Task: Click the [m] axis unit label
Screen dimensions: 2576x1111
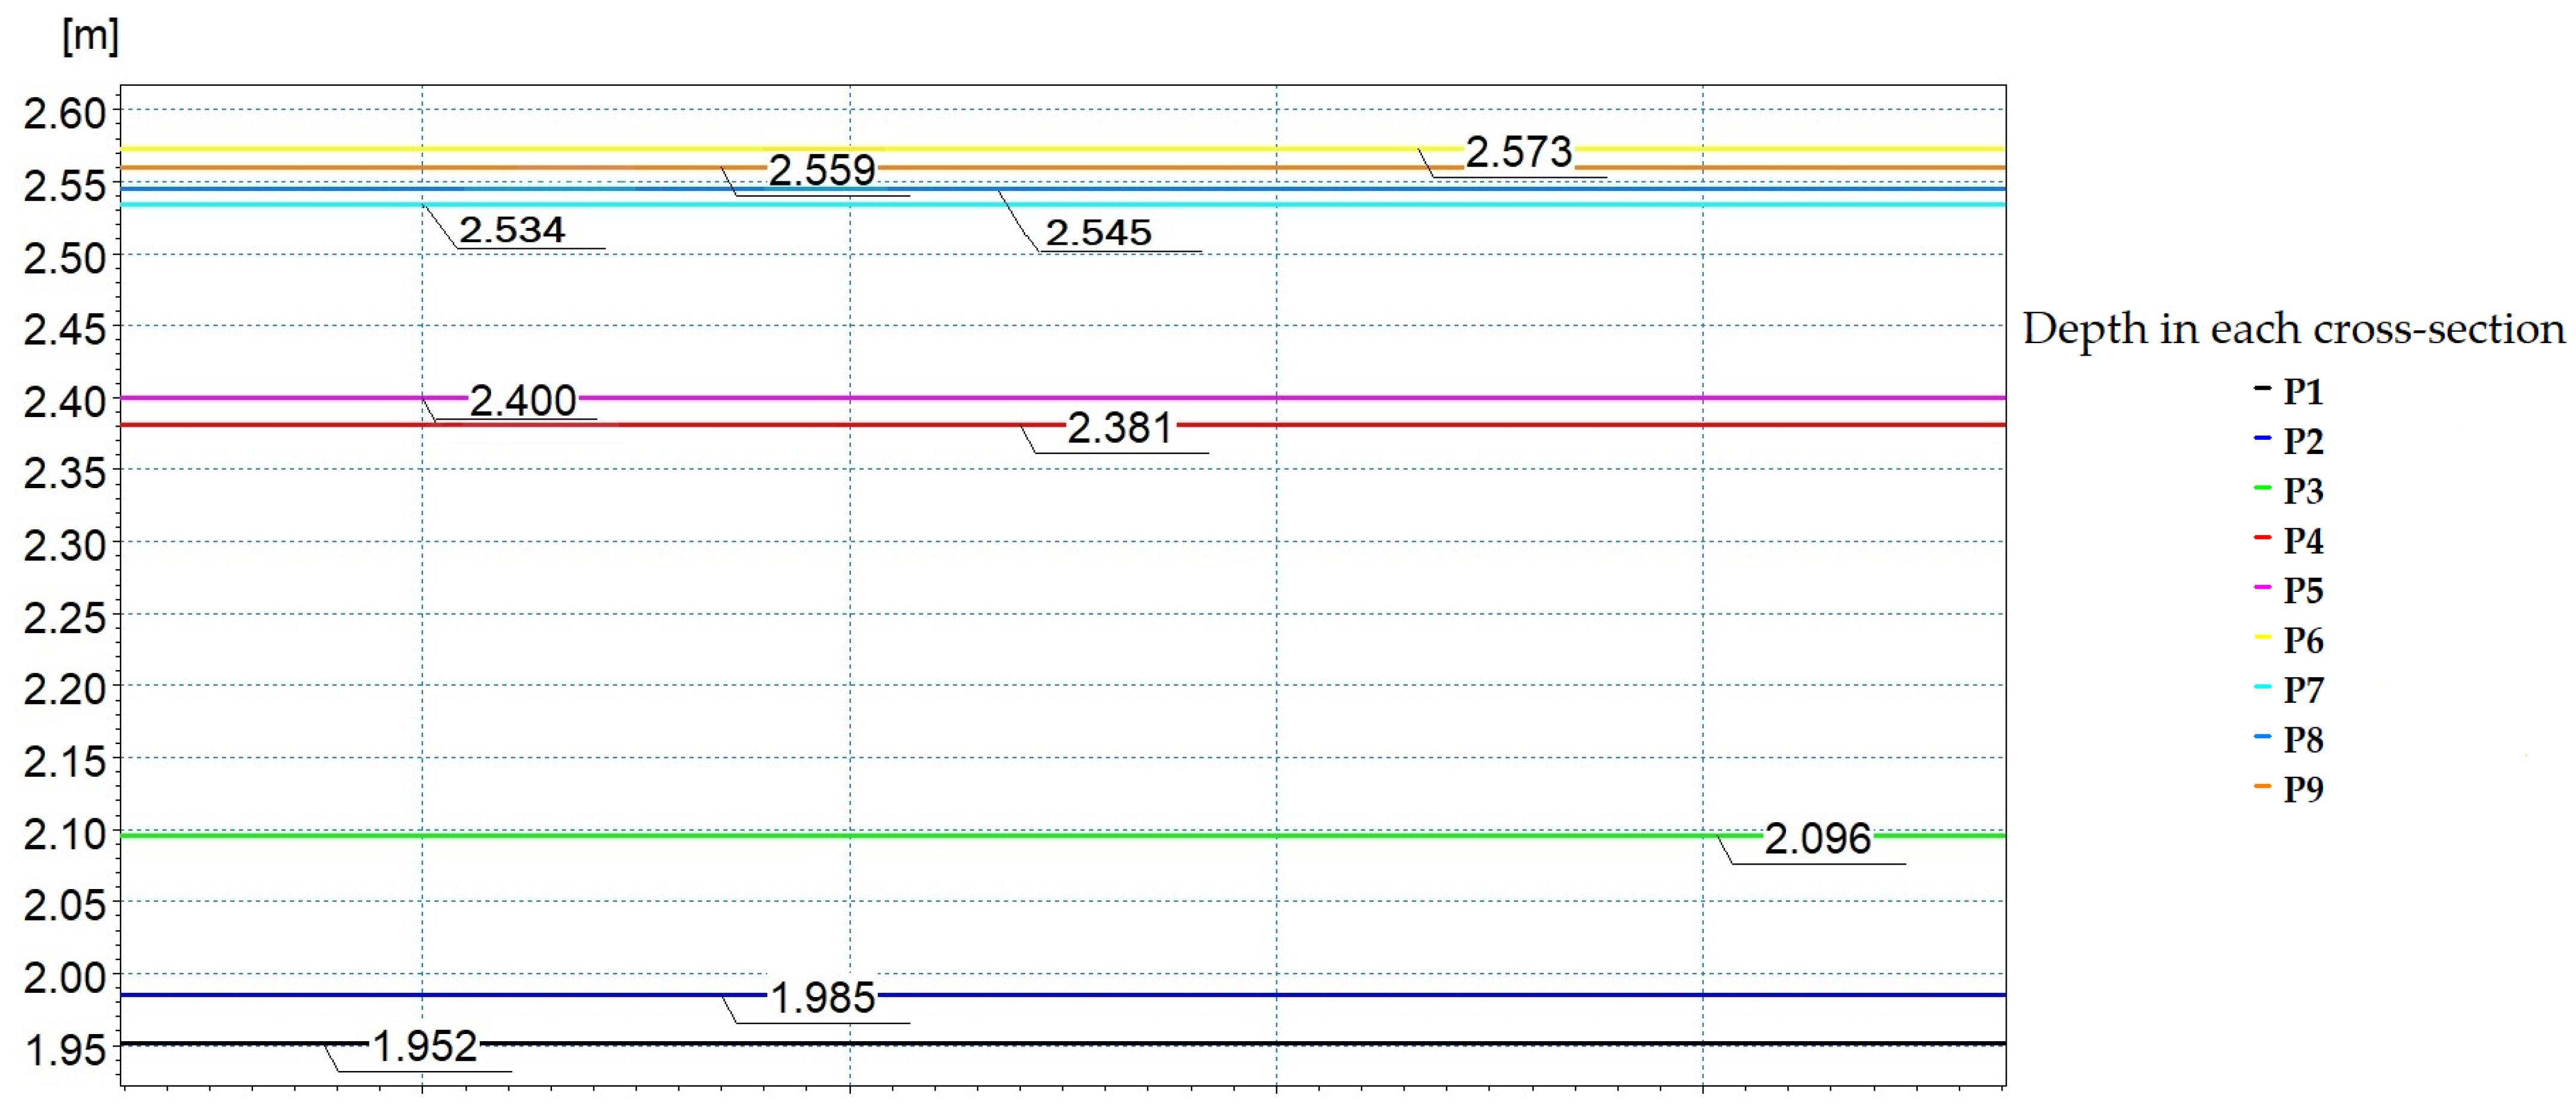Action: (90, 36)
